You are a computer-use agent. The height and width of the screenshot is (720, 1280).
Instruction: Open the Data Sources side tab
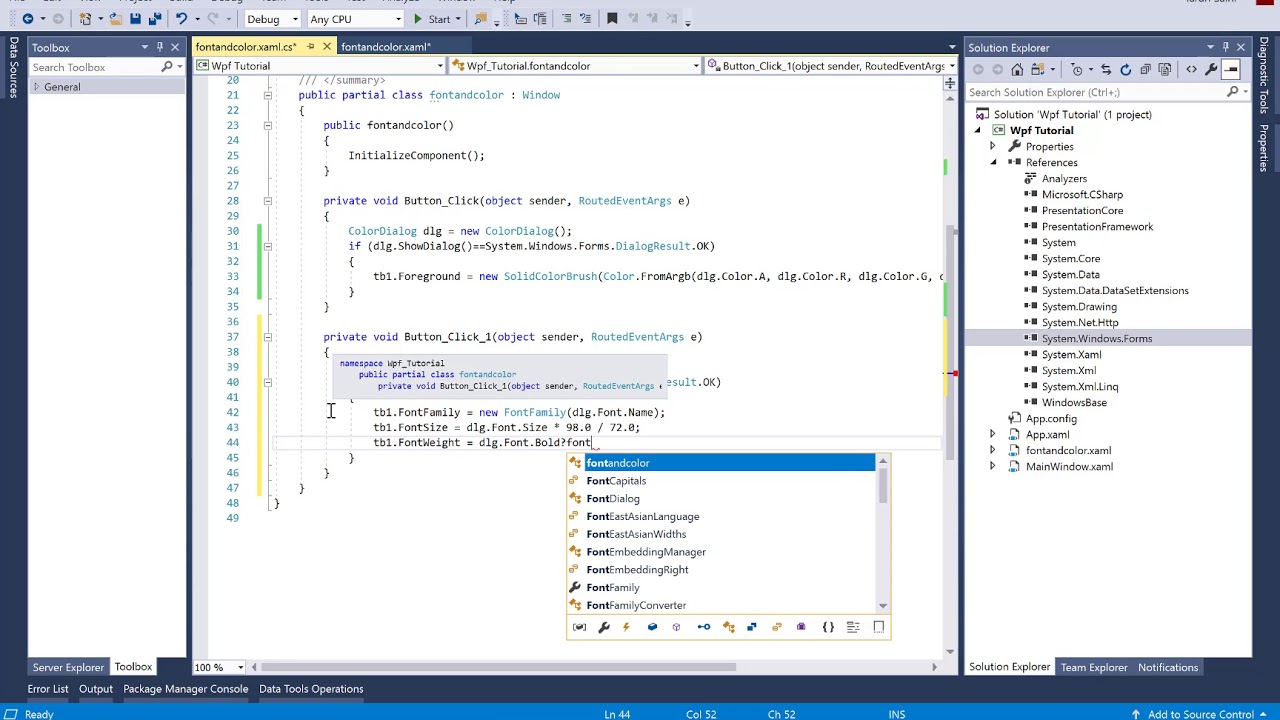[14, 69]
